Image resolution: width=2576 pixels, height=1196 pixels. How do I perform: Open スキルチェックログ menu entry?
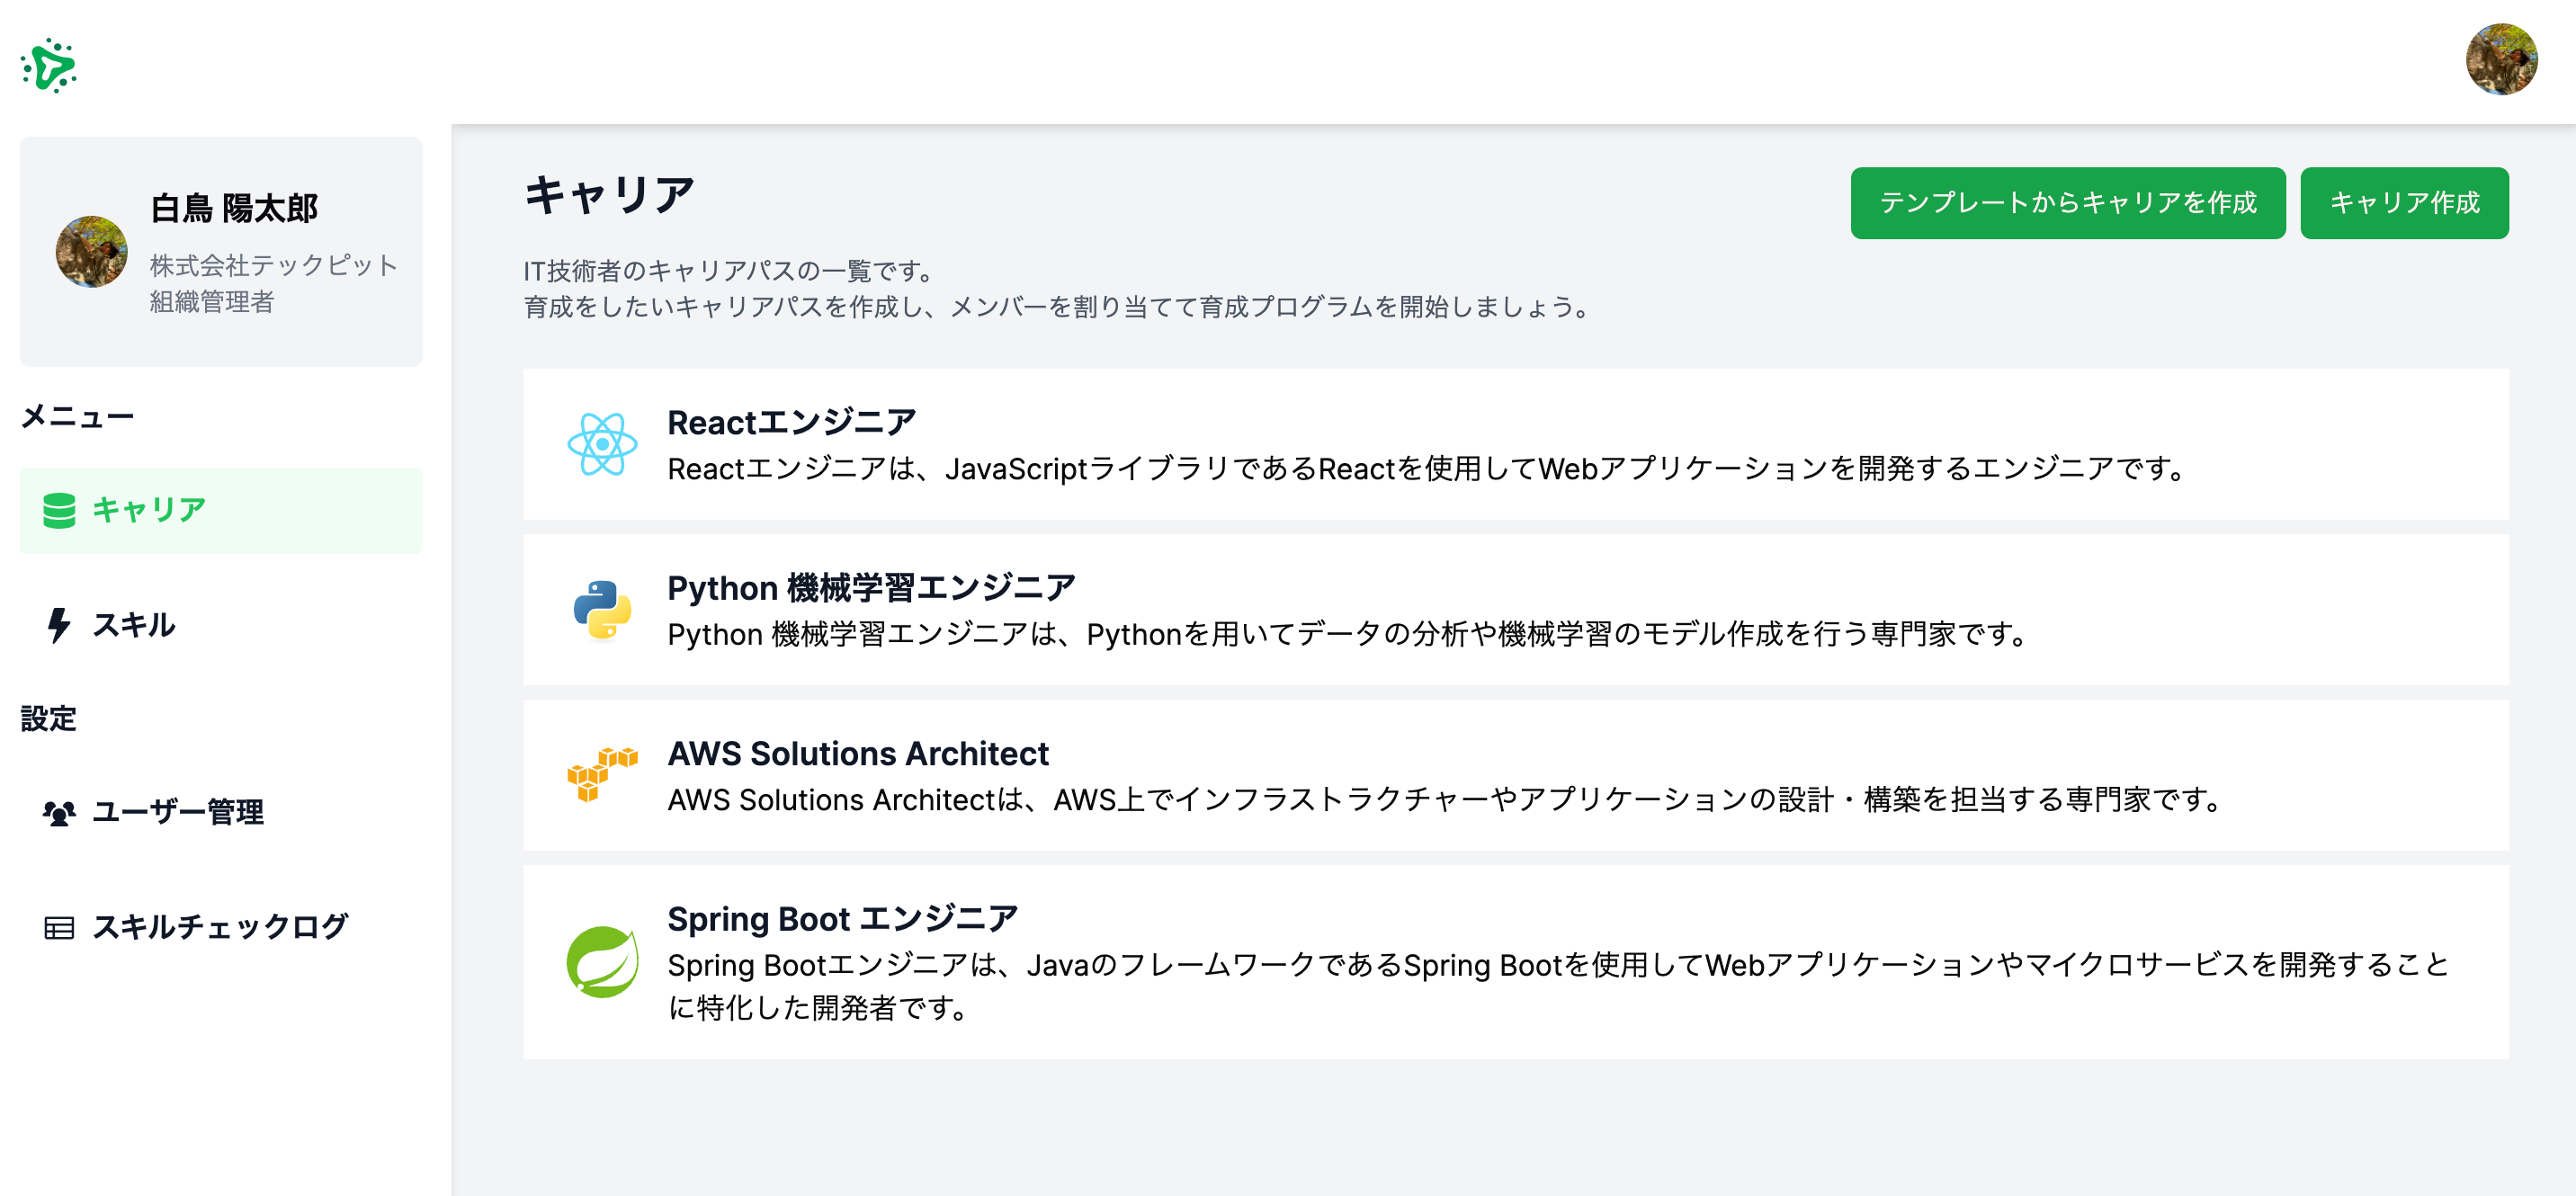click(x=220, y=927)
